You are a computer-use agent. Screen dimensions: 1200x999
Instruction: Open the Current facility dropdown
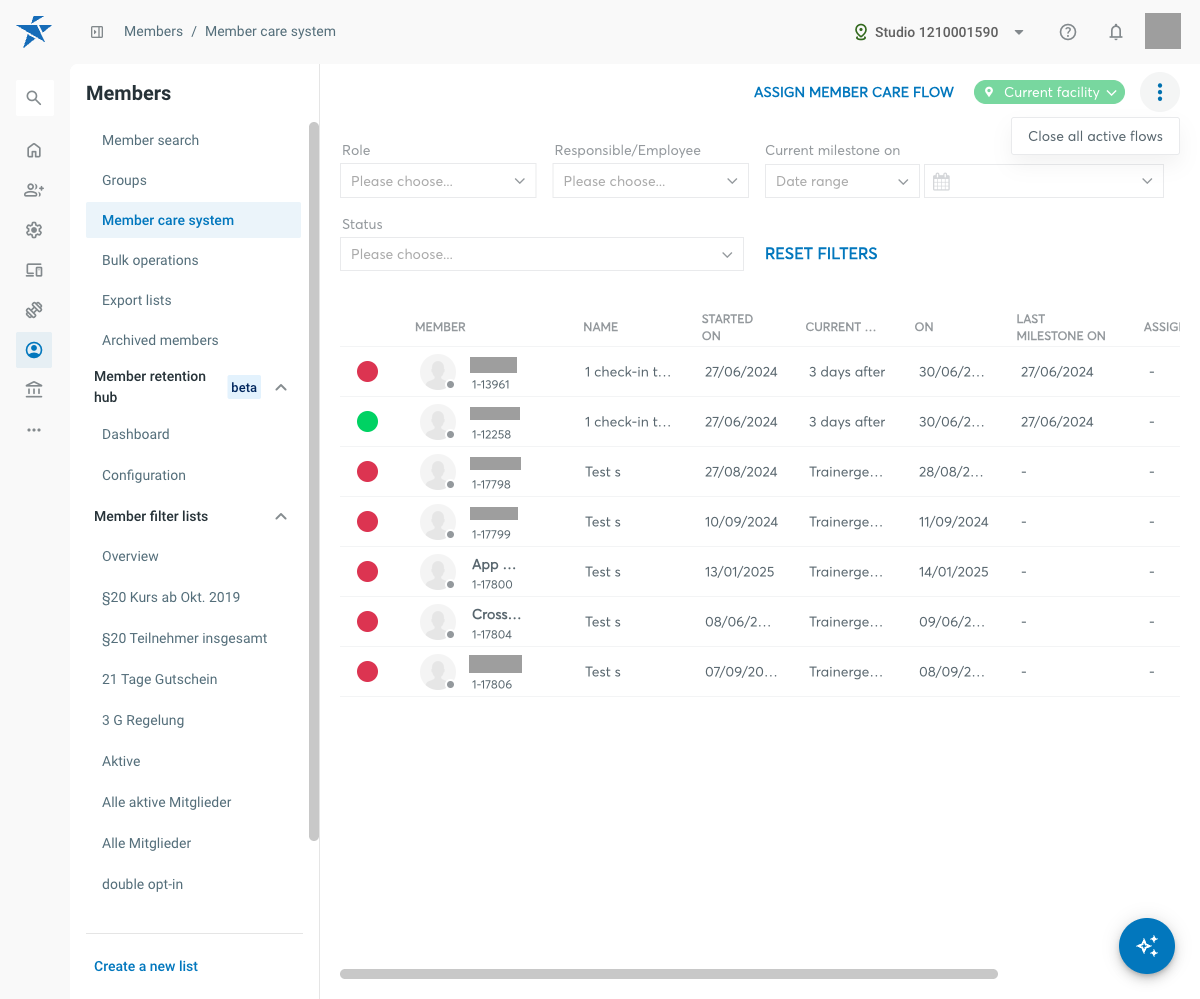1049,92
